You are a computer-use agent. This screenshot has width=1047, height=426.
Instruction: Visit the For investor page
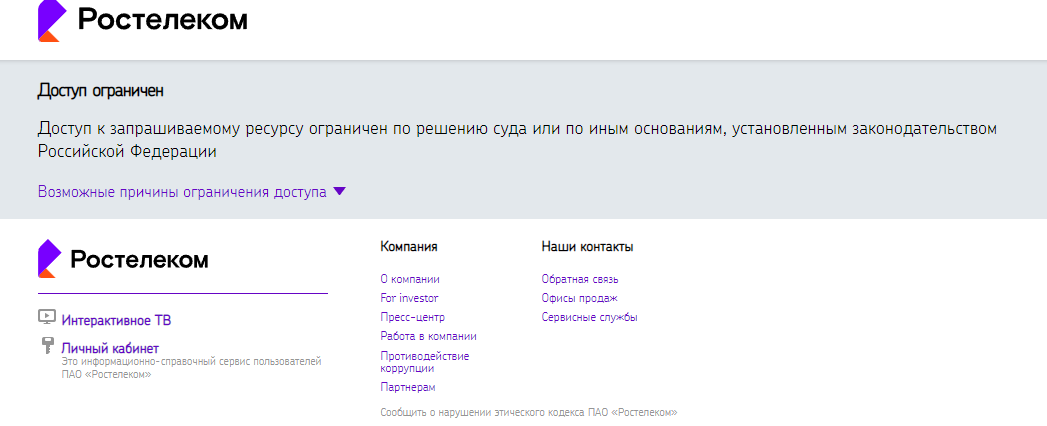point(409,298)
